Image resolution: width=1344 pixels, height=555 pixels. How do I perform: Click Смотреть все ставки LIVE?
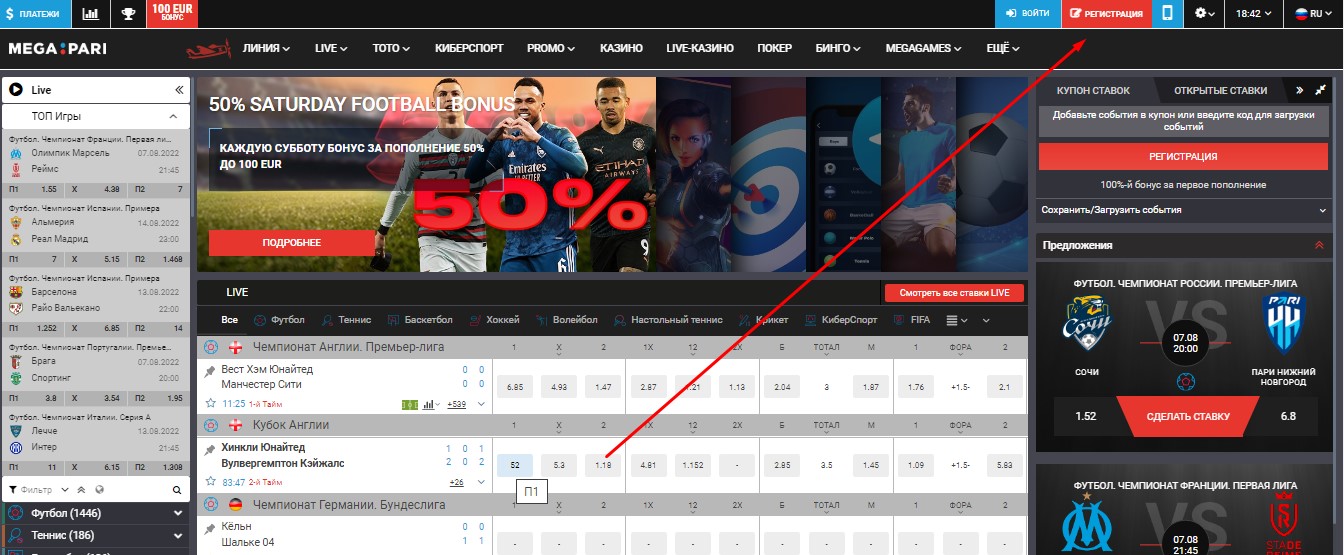point(954,293)
